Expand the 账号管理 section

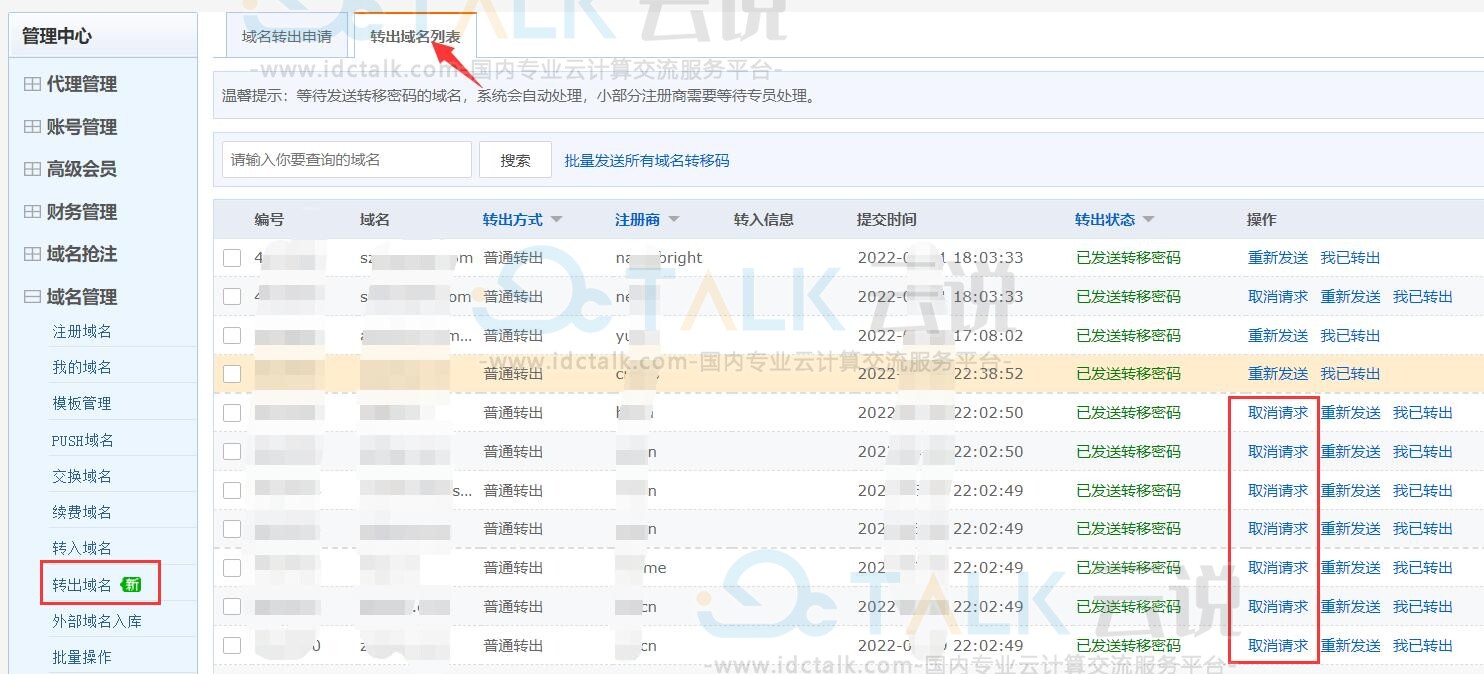tap(70, 127)
